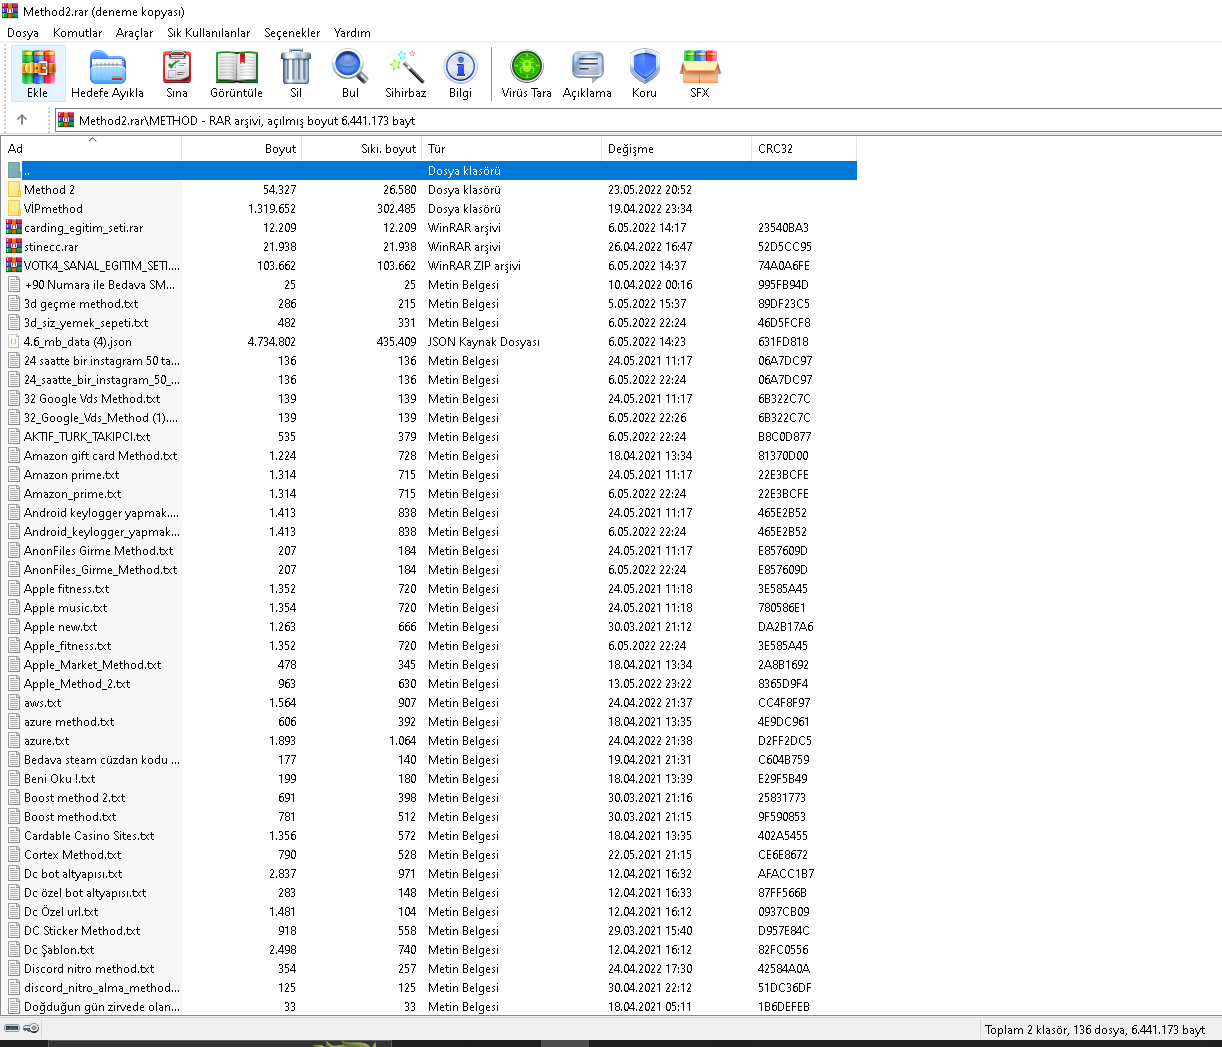
Task: Open the Yardım menu
Action: 352,33
